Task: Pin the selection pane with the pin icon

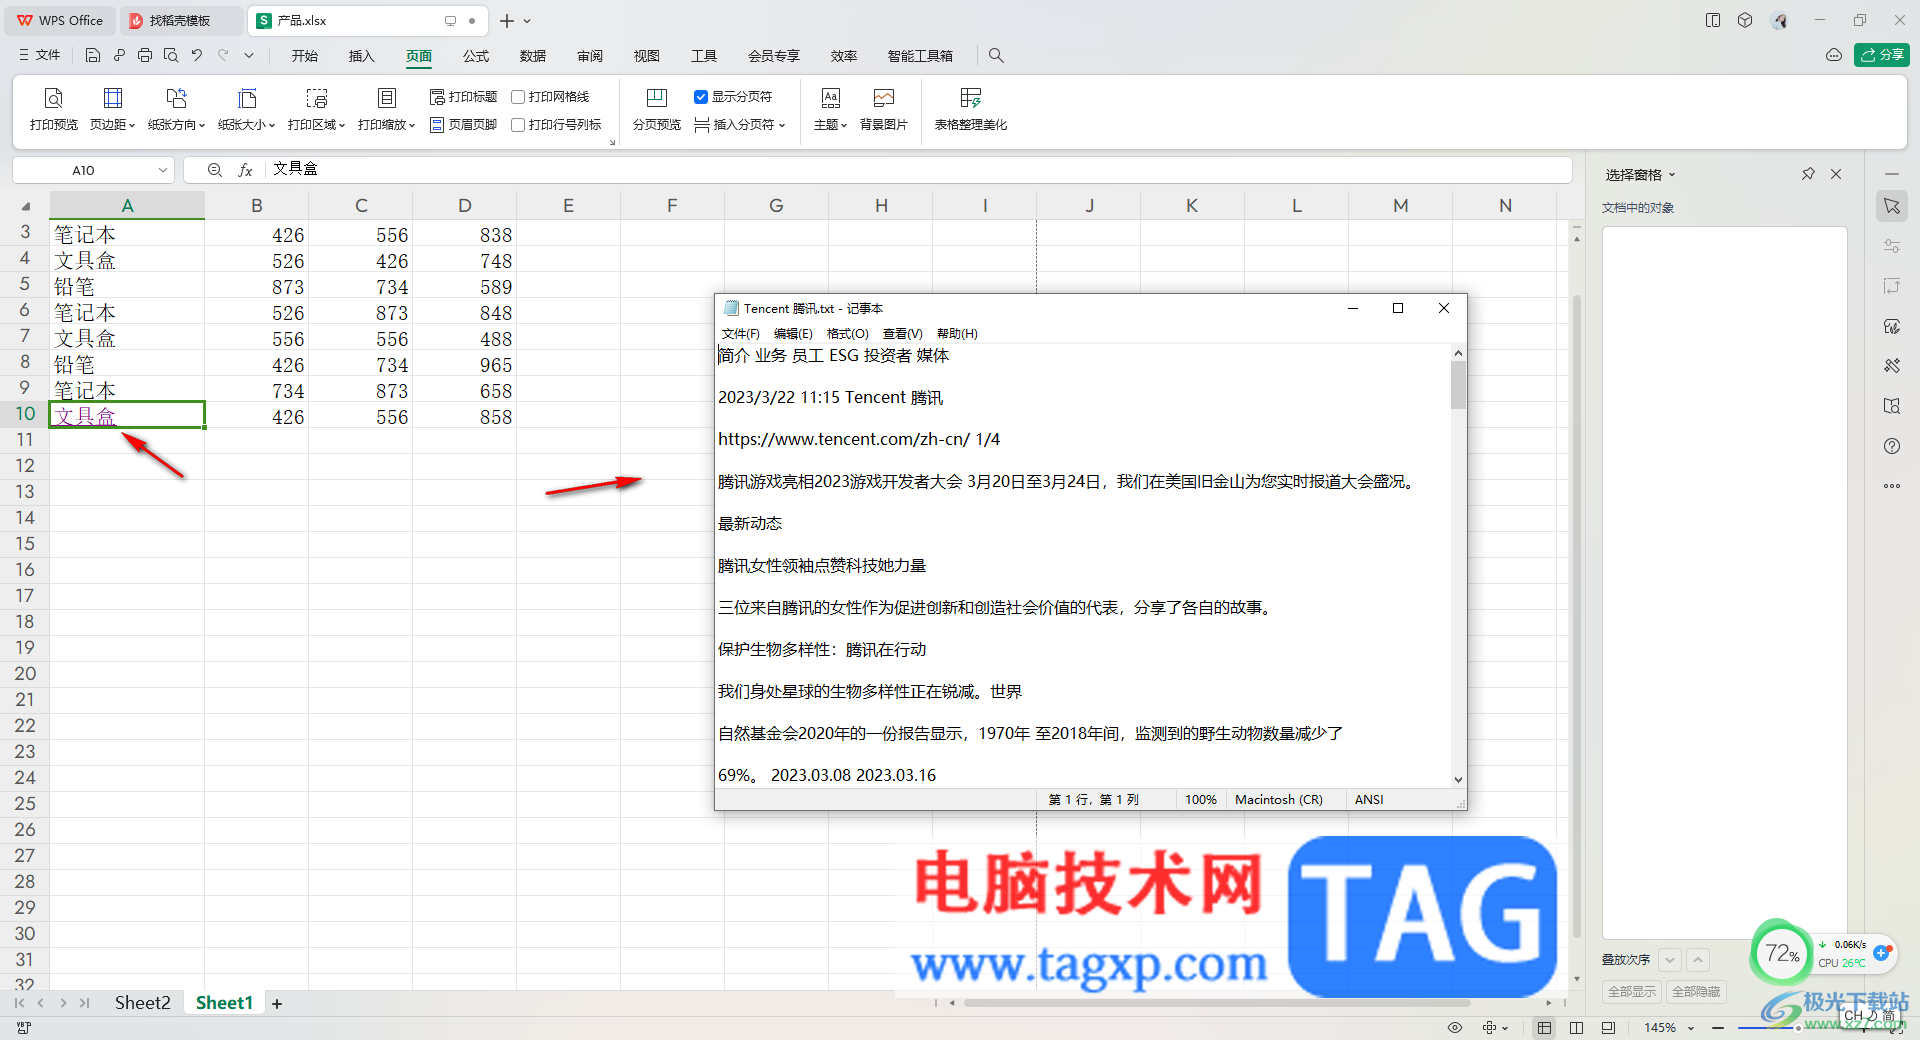Action: point(1808,174)
